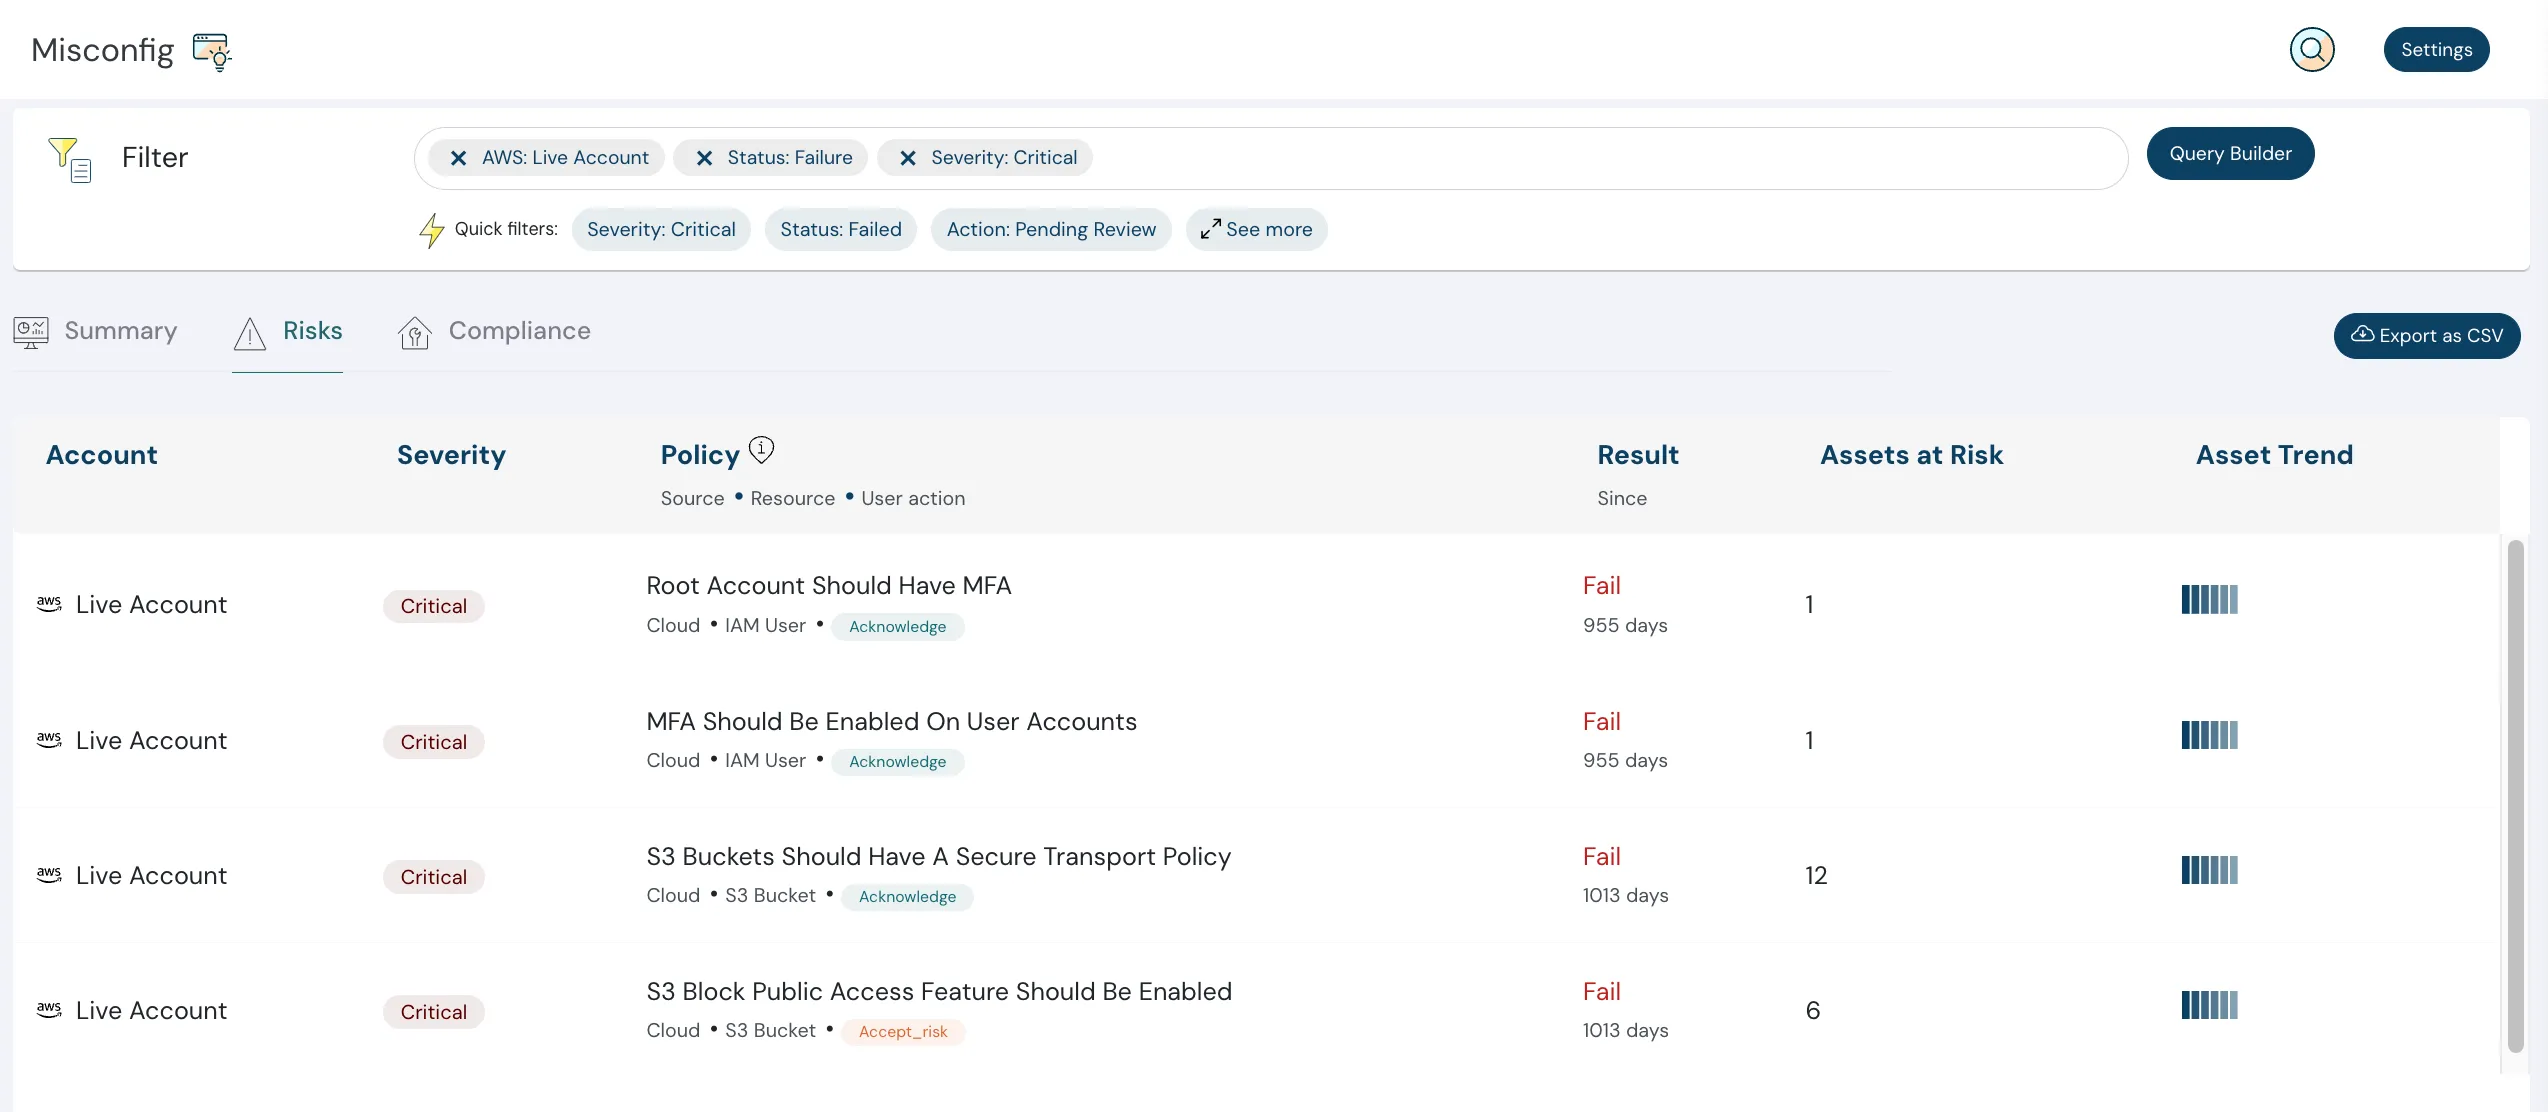Open S3 Block Public Access Feature policy
Image resolution: width=2548 pixels, height=1112 pixels.
[939, 991]
